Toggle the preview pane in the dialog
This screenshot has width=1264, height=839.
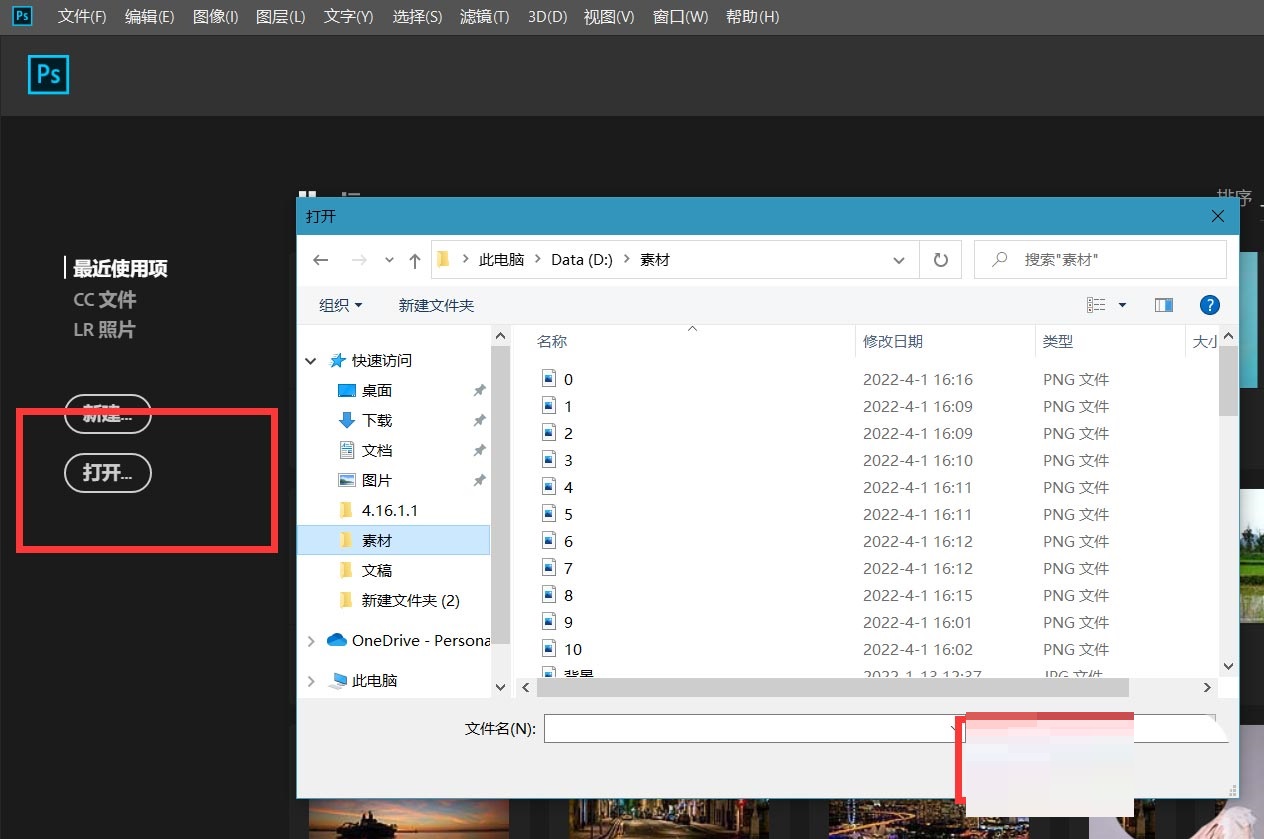1163,305
